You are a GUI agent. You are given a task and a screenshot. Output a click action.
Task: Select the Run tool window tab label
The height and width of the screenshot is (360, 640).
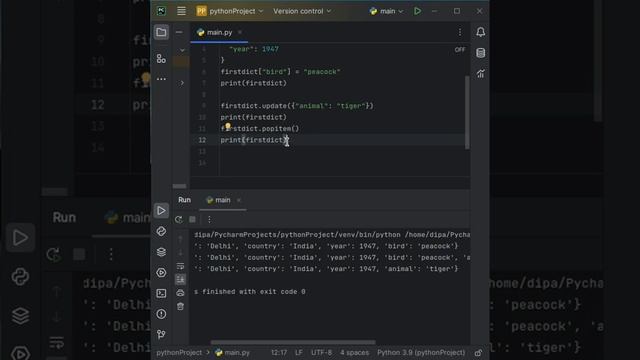(x=184, y=200)
